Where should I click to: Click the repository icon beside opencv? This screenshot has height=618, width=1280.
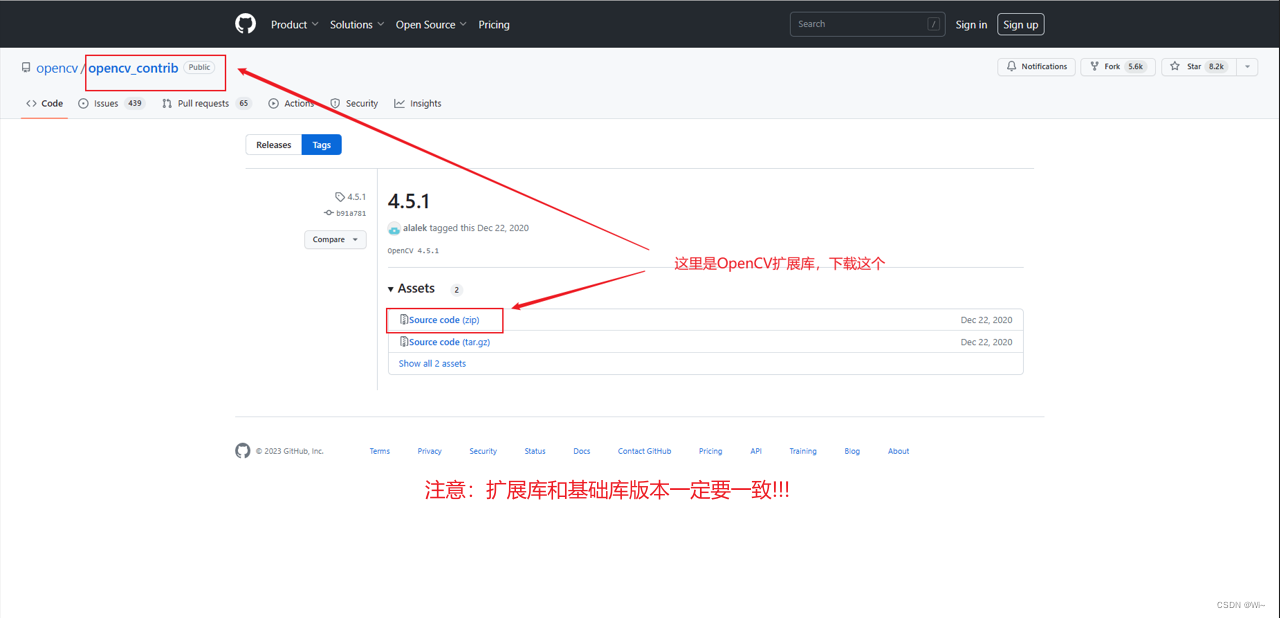click(26, 67)
